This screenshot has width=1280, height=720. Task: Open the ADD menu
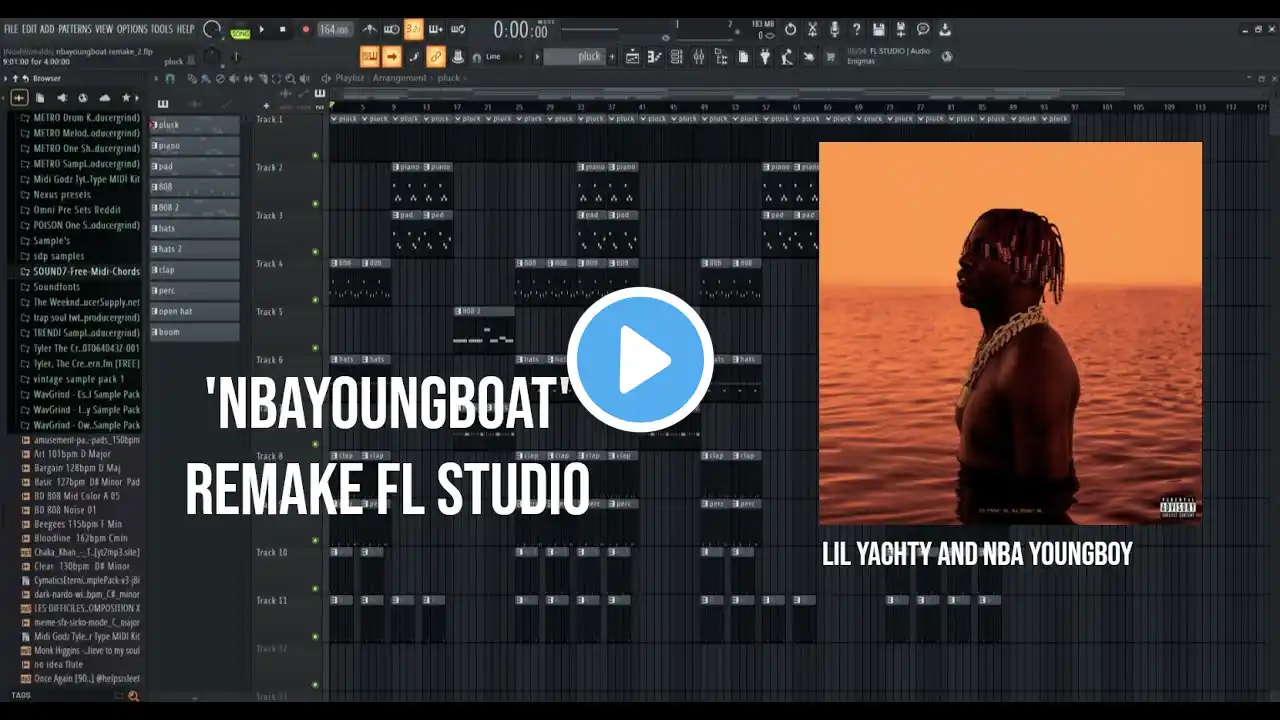pyautogui.click(x=47, y=29)
